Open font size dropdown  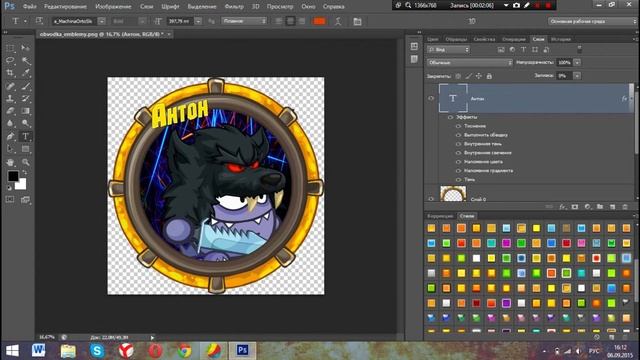point(198,21)
